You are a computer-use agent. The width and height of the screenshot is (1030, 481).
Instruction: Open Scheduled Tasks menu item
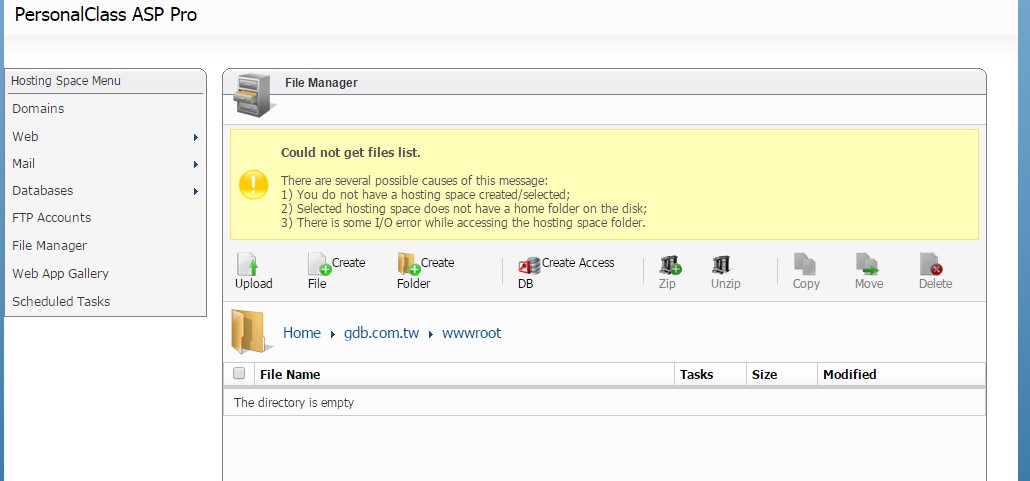pyautogui.click(x=61, y=302)
